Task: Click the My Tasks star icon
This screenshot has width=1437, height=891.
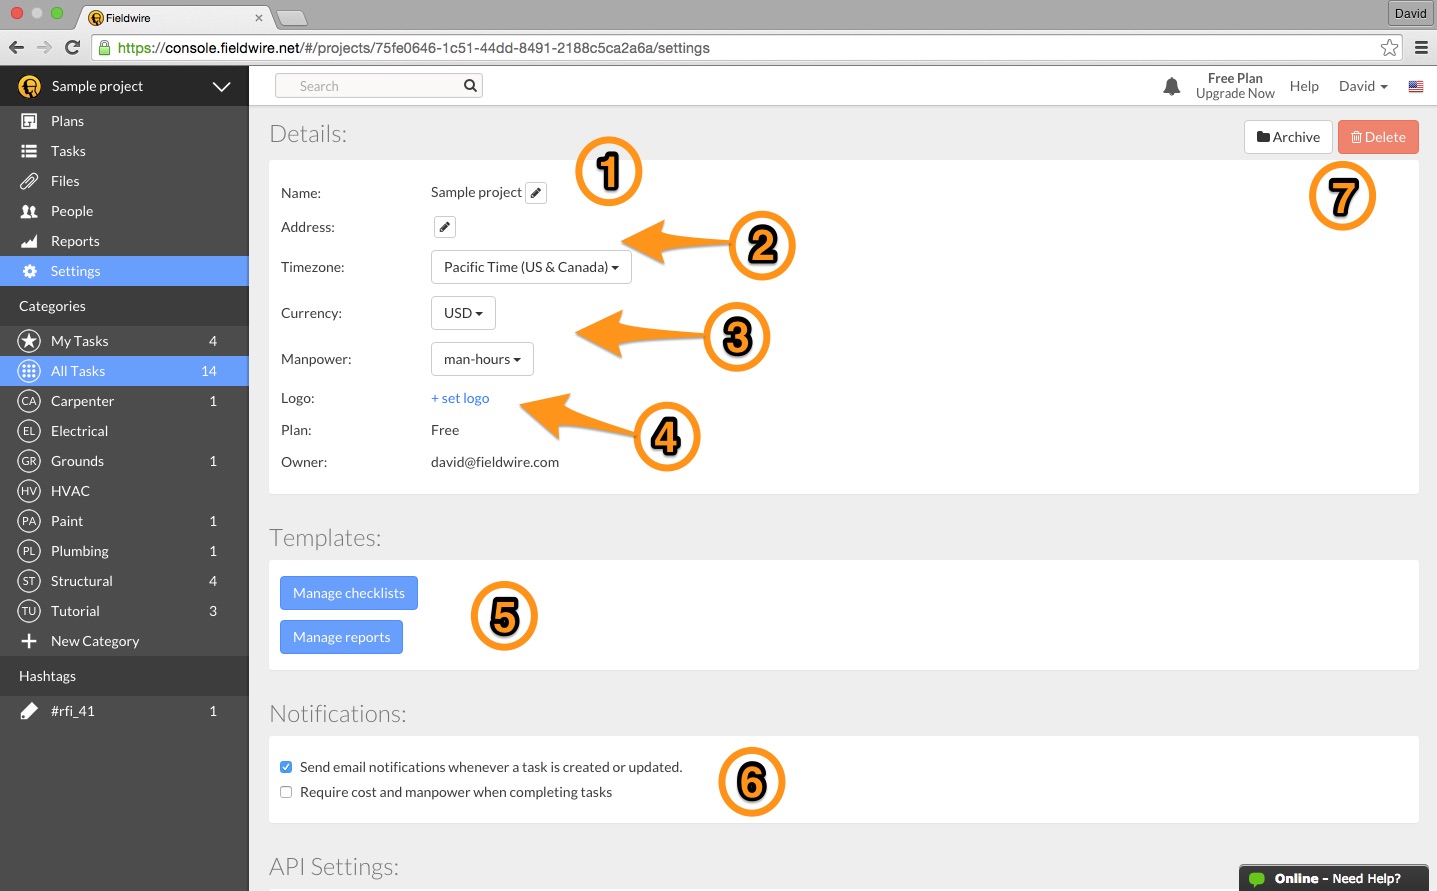Action: click(29, 341)
